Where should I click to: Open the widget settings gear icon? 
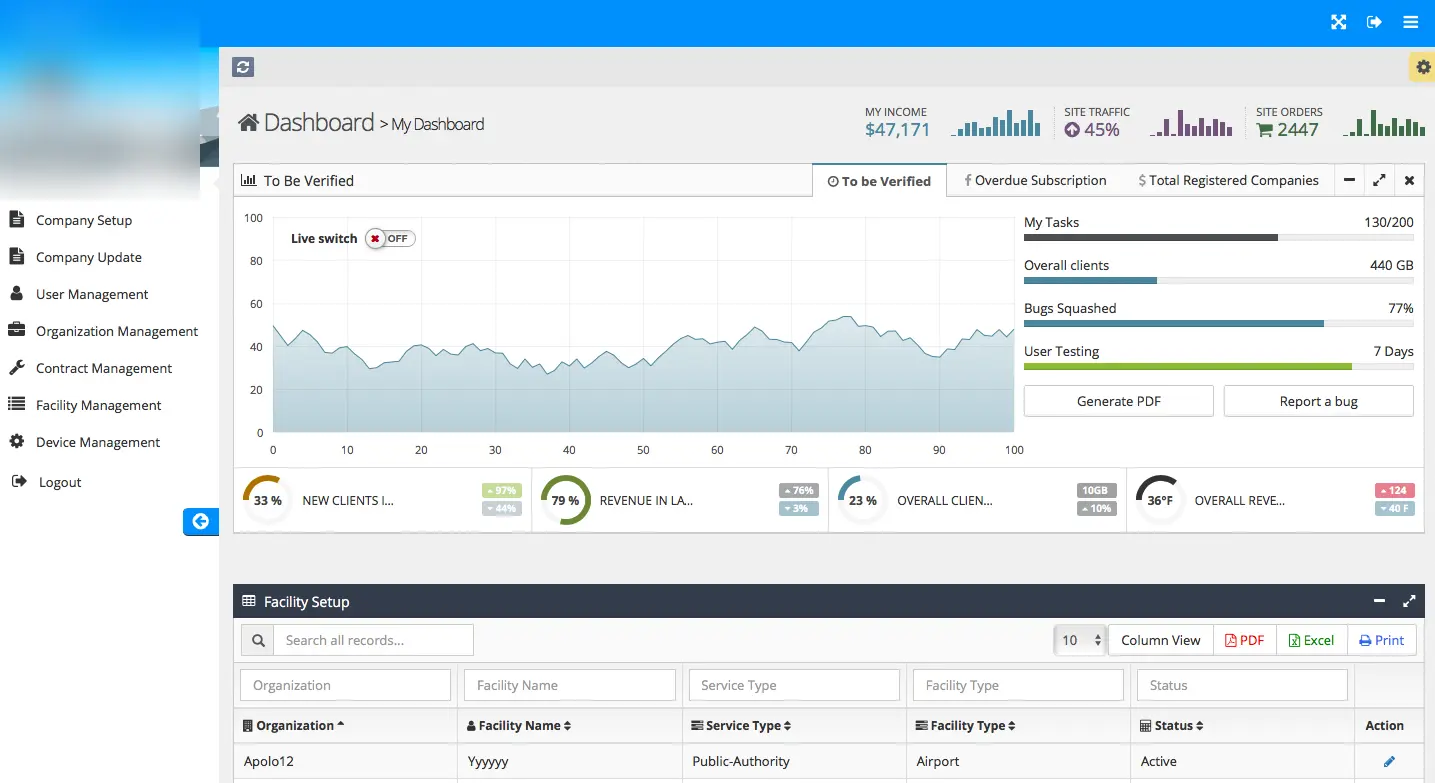(1422, 66)
